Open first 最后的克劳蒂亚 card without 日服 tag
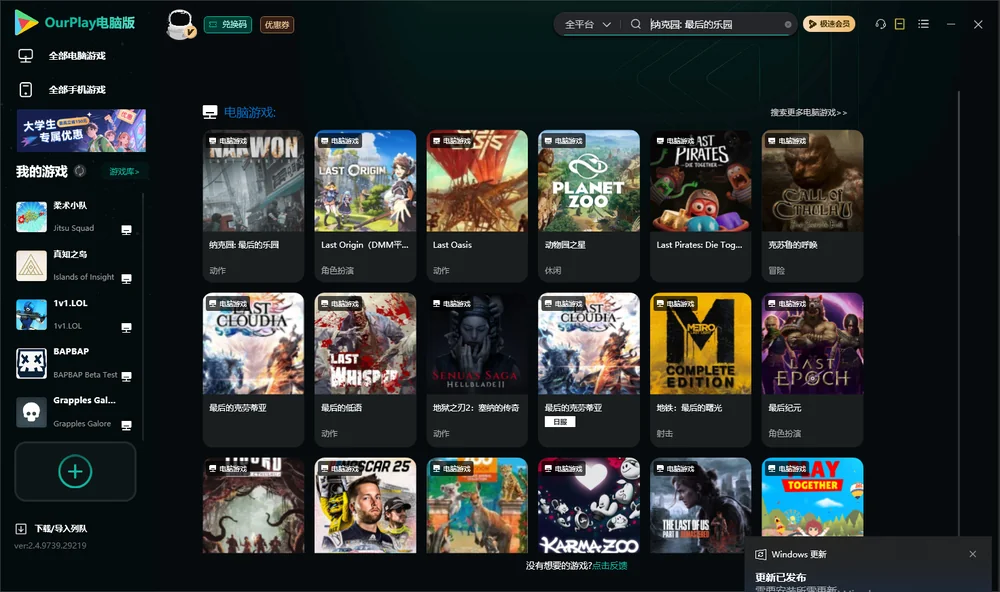 253,369
